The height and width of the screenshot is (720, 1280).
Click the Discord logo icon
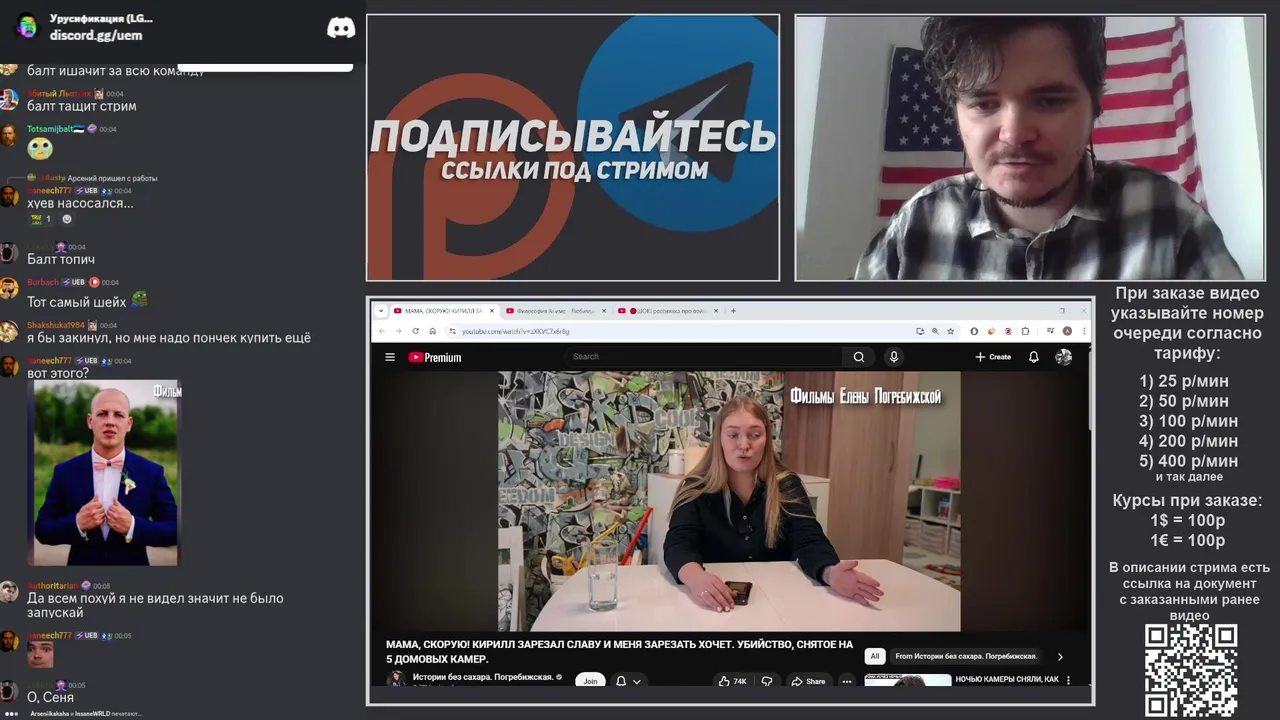341,28
